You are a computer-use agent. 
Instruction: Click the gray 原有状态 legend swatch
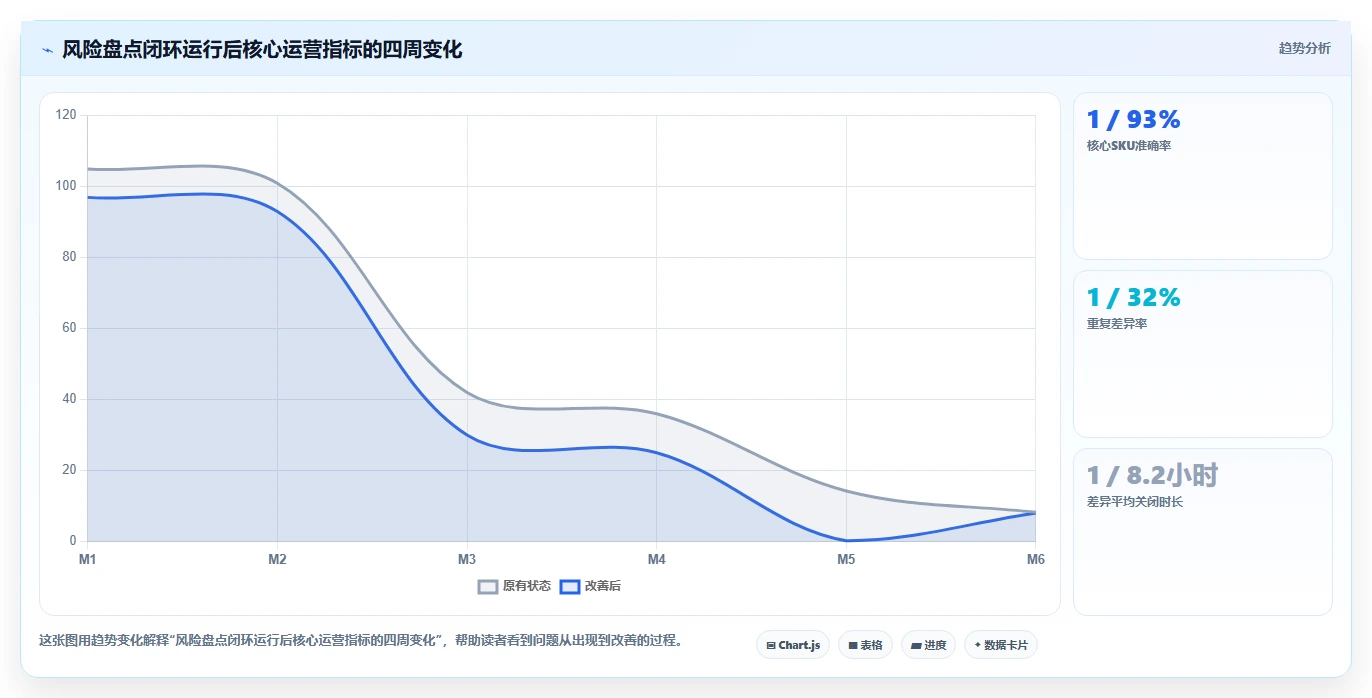(488, 586)
